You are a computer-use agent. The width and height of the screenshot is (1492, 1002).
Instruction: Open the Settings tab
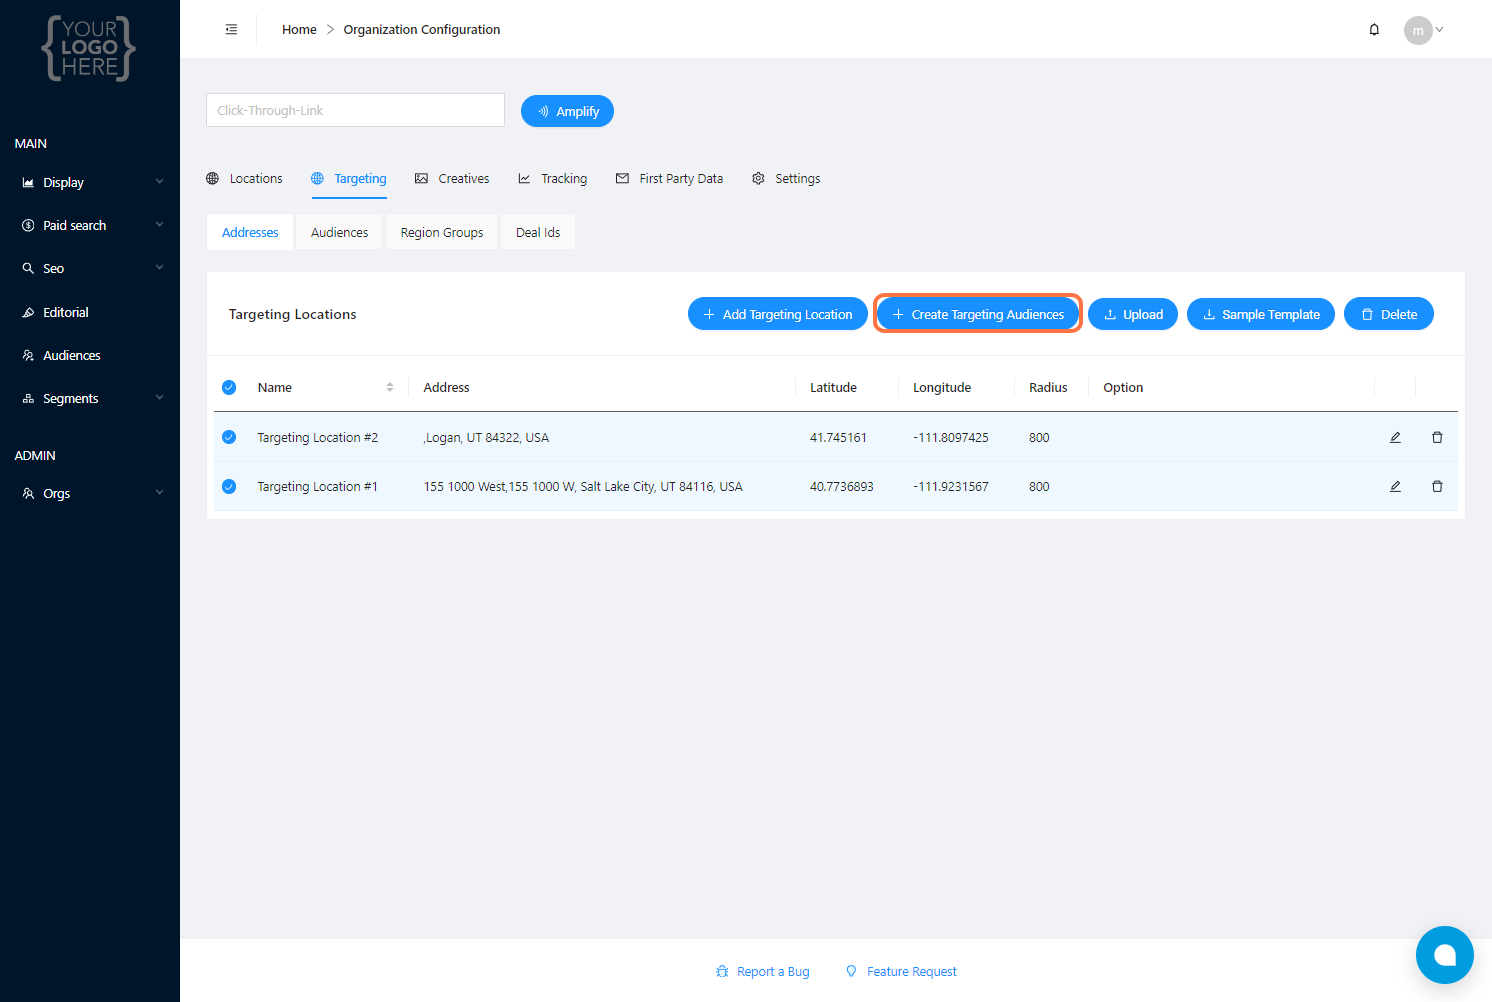click(x=786, y=179)
